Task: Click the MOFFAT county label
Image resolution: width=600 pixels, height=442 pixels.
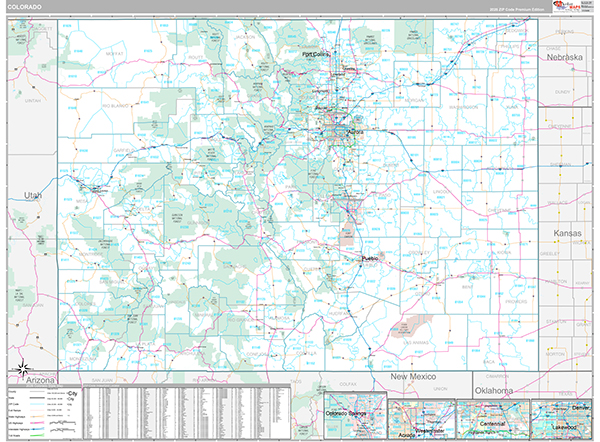Action: pos(114,54)
